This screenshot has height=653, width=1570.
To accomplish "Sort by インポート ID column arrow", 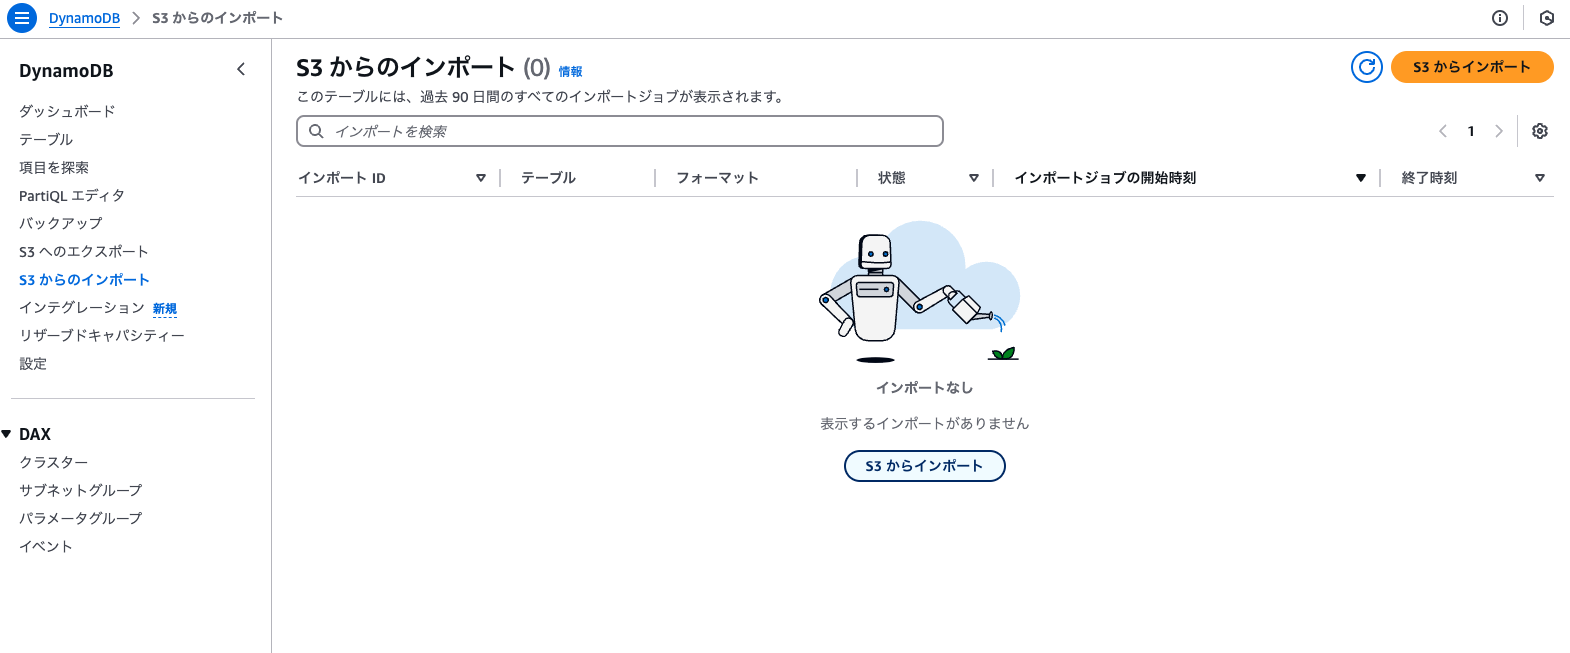I will pos(481,178).
